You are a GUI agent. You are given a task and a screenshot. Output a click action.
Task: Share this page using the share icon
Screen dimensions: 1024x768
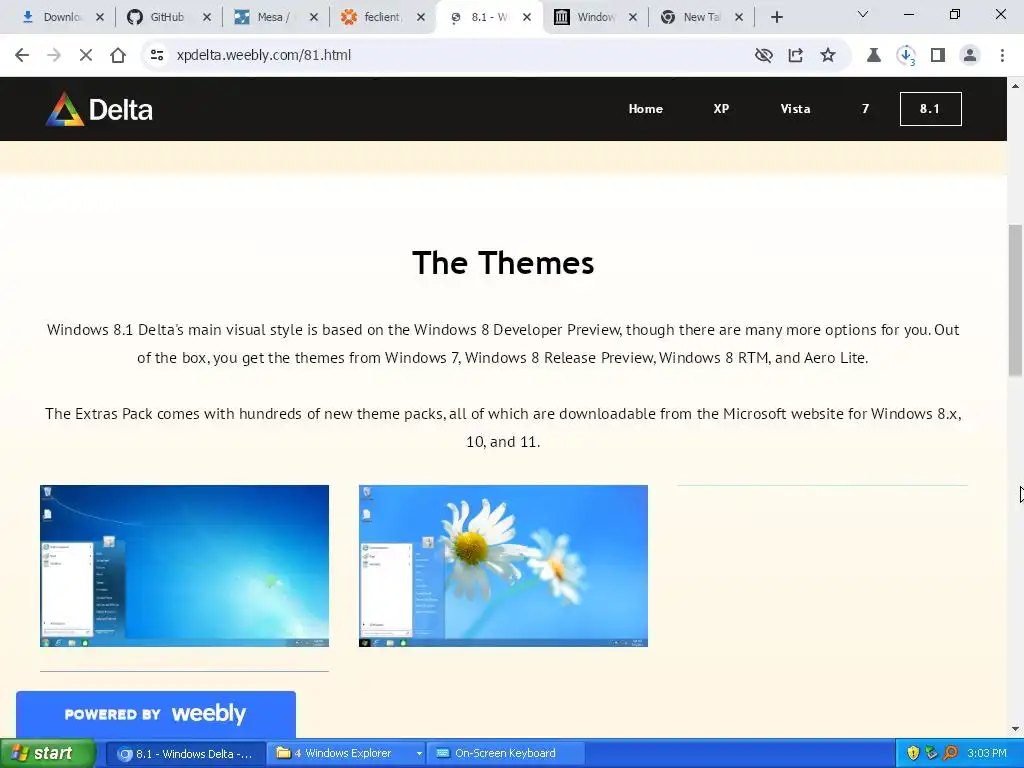pyautogui.click(x=795, y=55)
